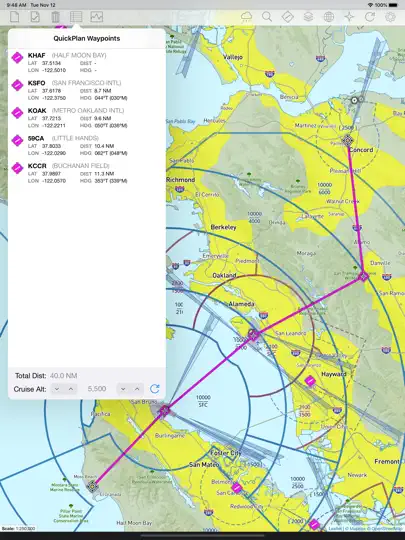Tap the KHAF pink diamond waypoint icon
This screenshot has height=540, width=405.
[17, 57]
